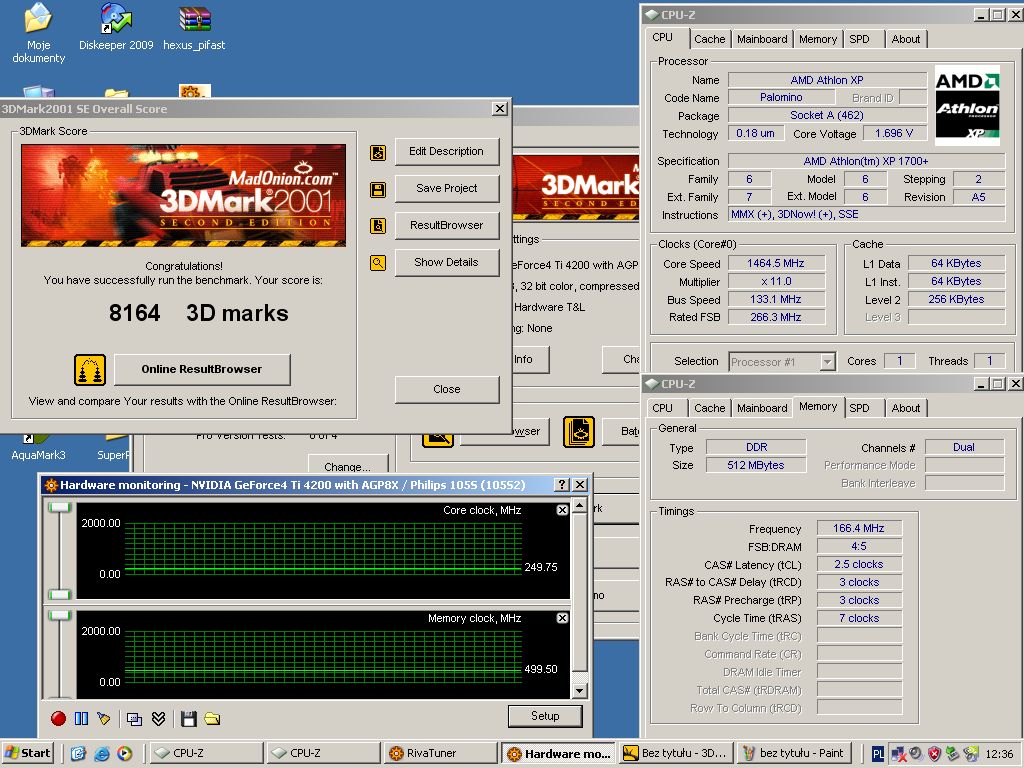The width and height of the screenshot is (1024, 768).
Task: Click the help question mark in Hardware monitoring title
Action: point(562,485)
